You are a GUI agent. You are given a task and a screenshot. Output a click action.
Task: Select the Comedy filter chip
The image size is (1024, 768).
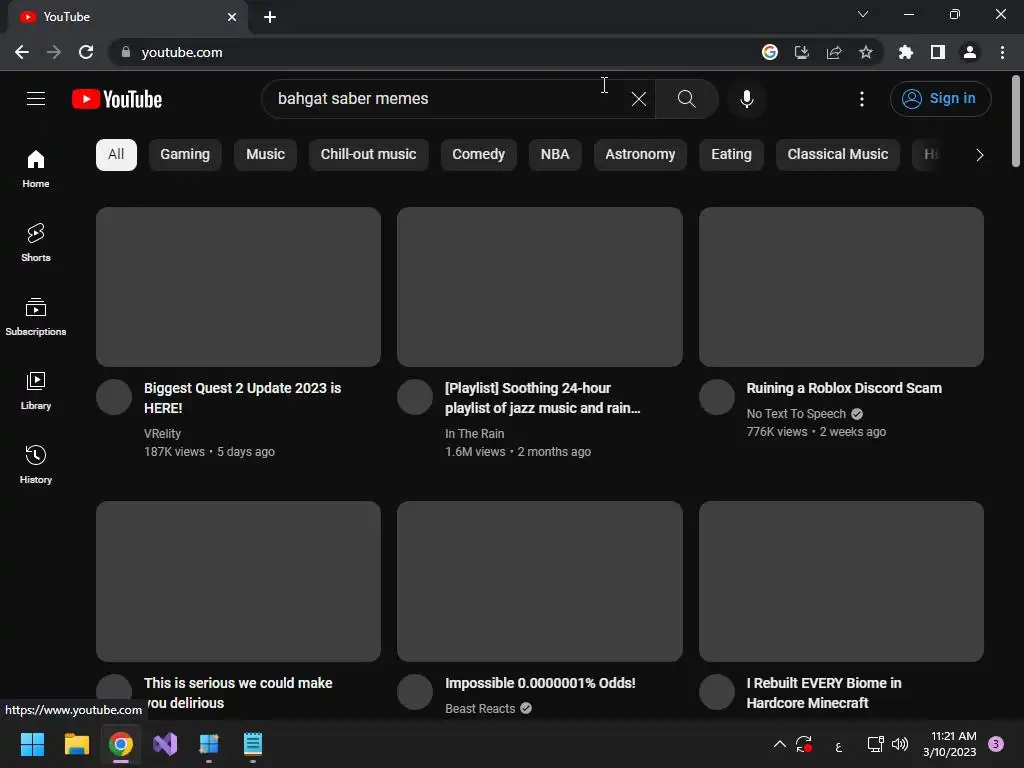(x=479, y=155)
